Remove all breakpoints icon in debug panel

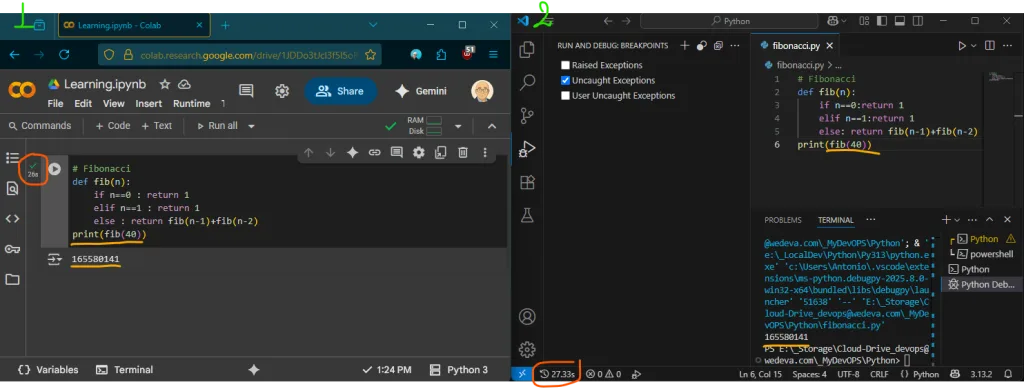(718, 46)
